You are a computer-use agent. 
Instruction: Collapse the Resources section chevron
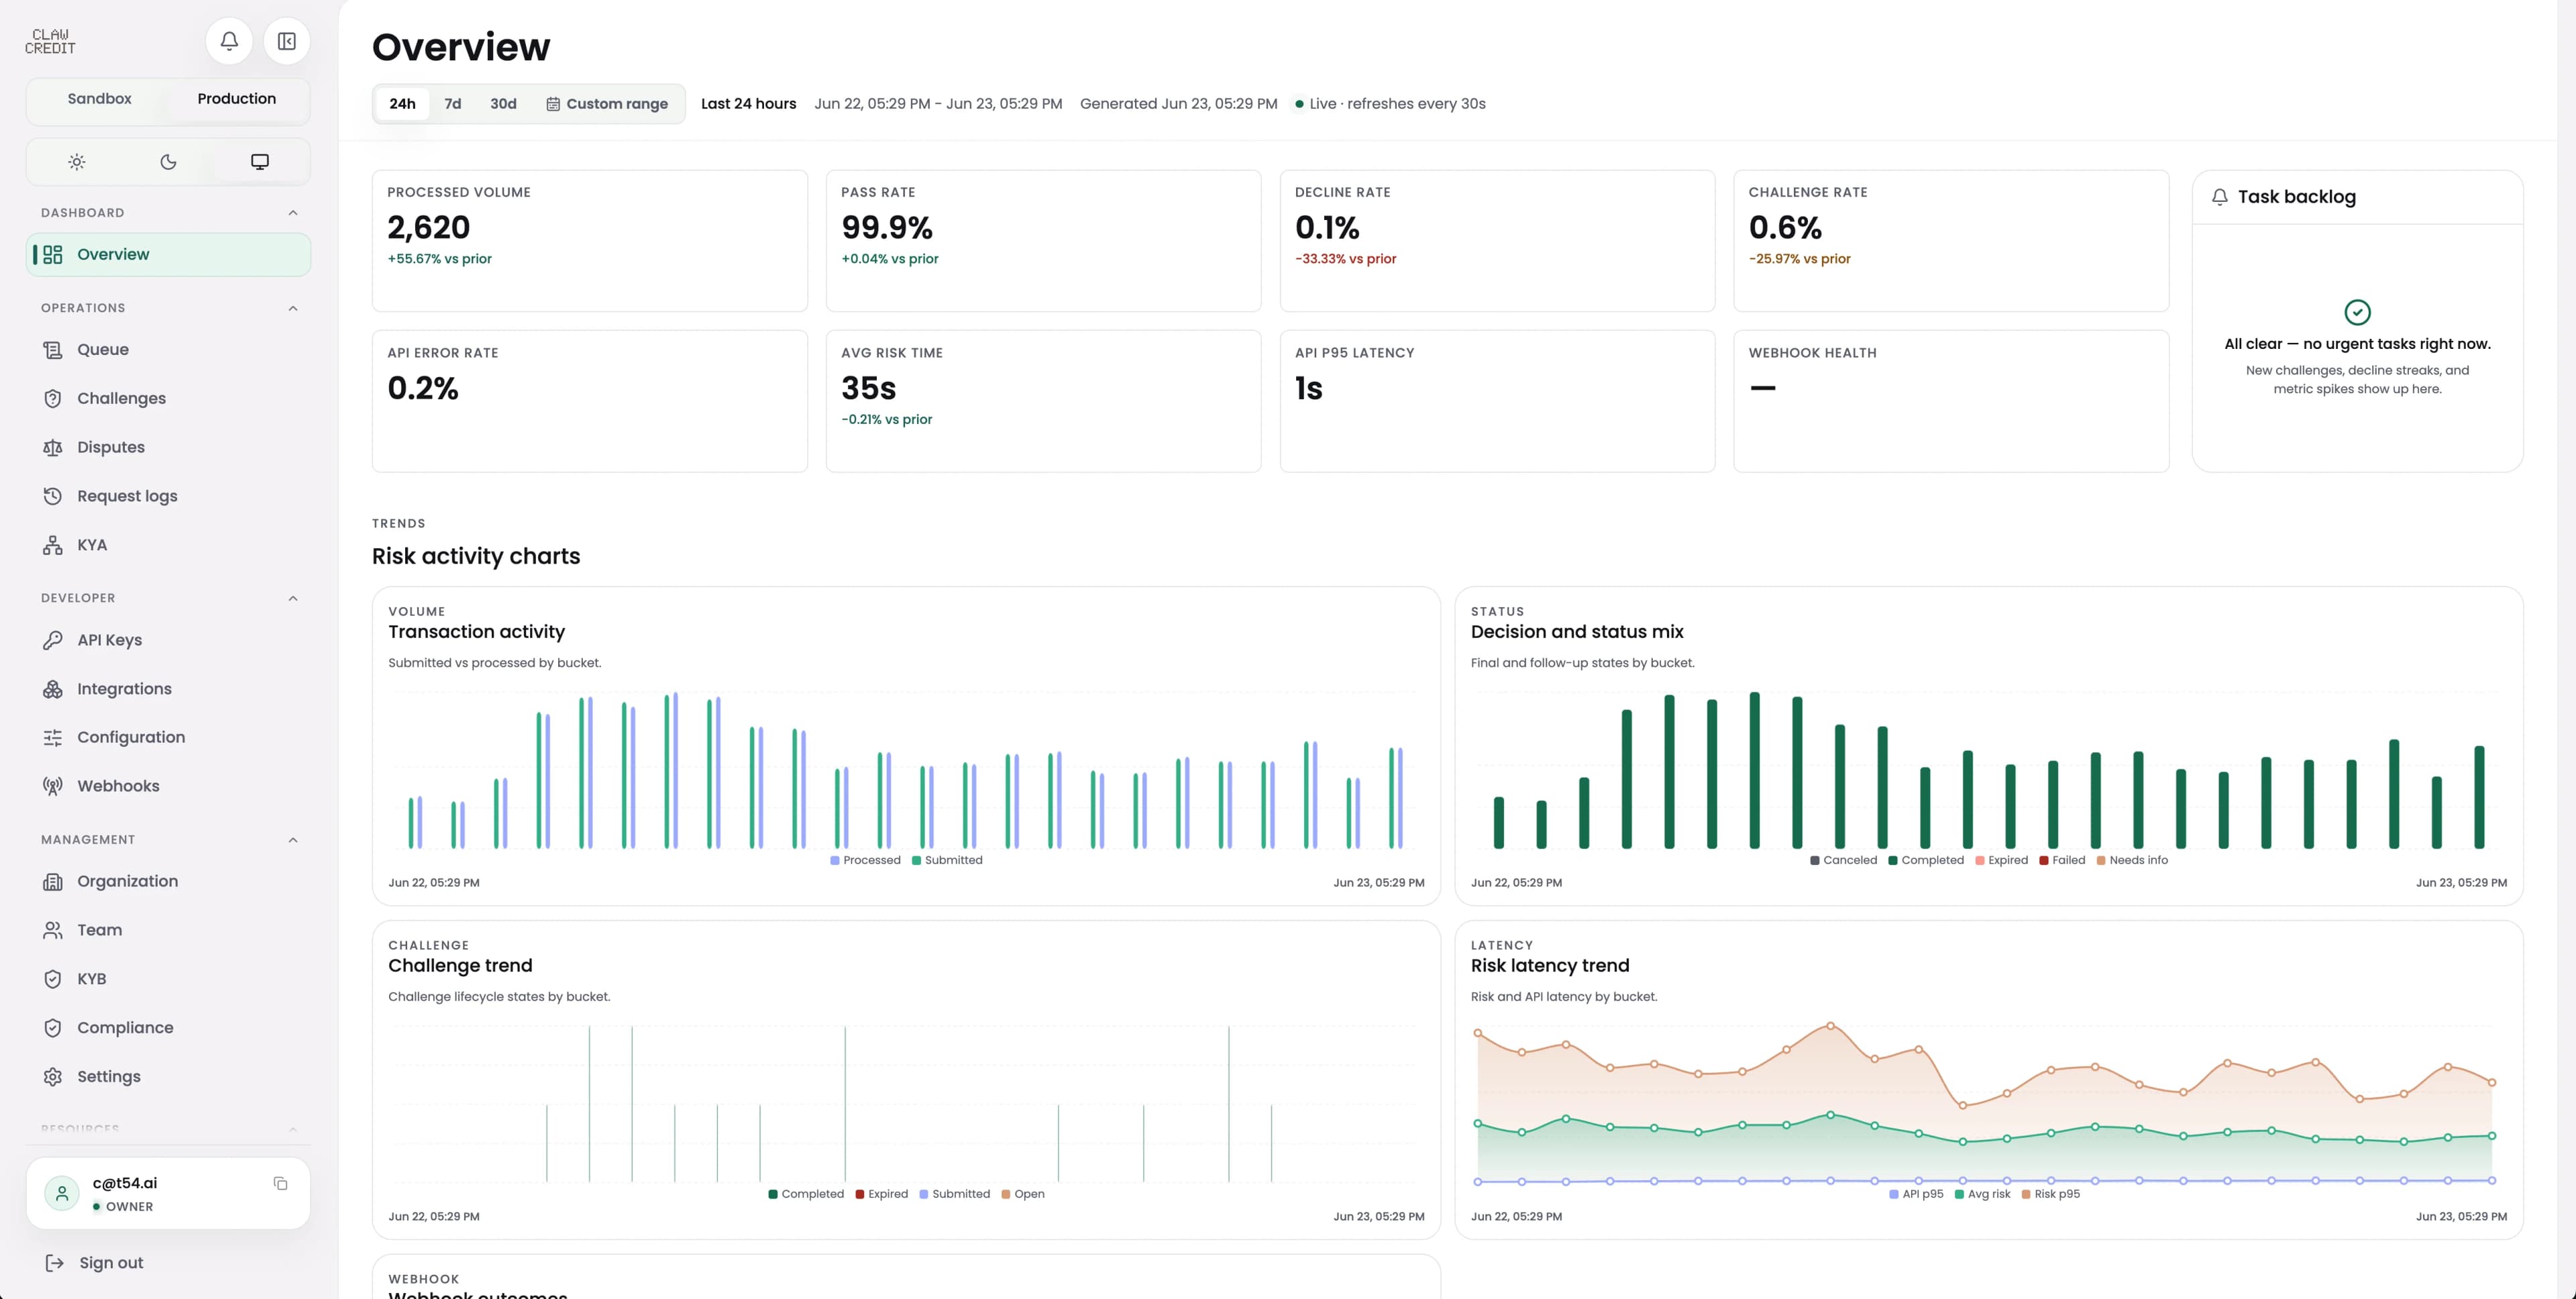point(293,1129)
